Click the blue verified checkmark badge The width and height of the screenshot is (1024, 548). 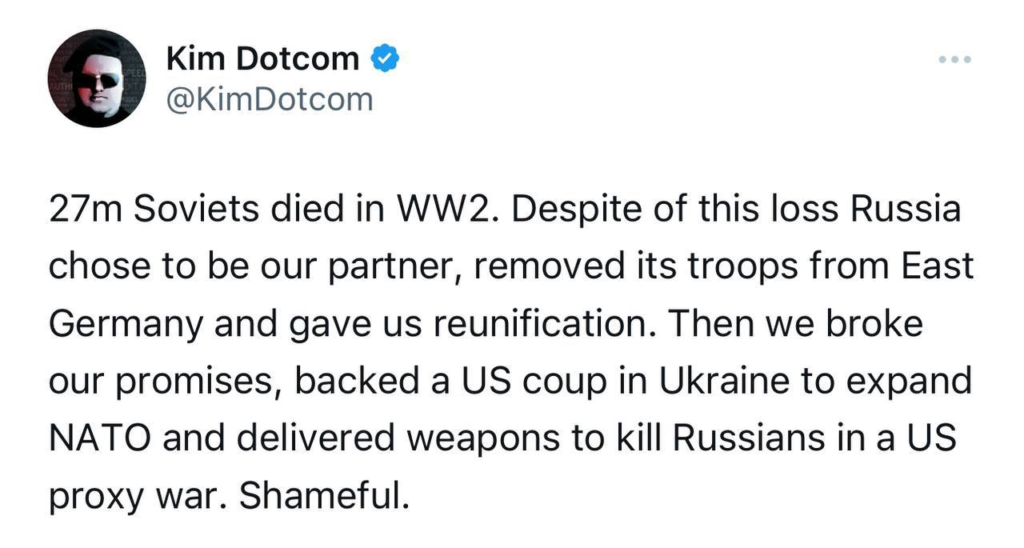click(x=385, y=59)
